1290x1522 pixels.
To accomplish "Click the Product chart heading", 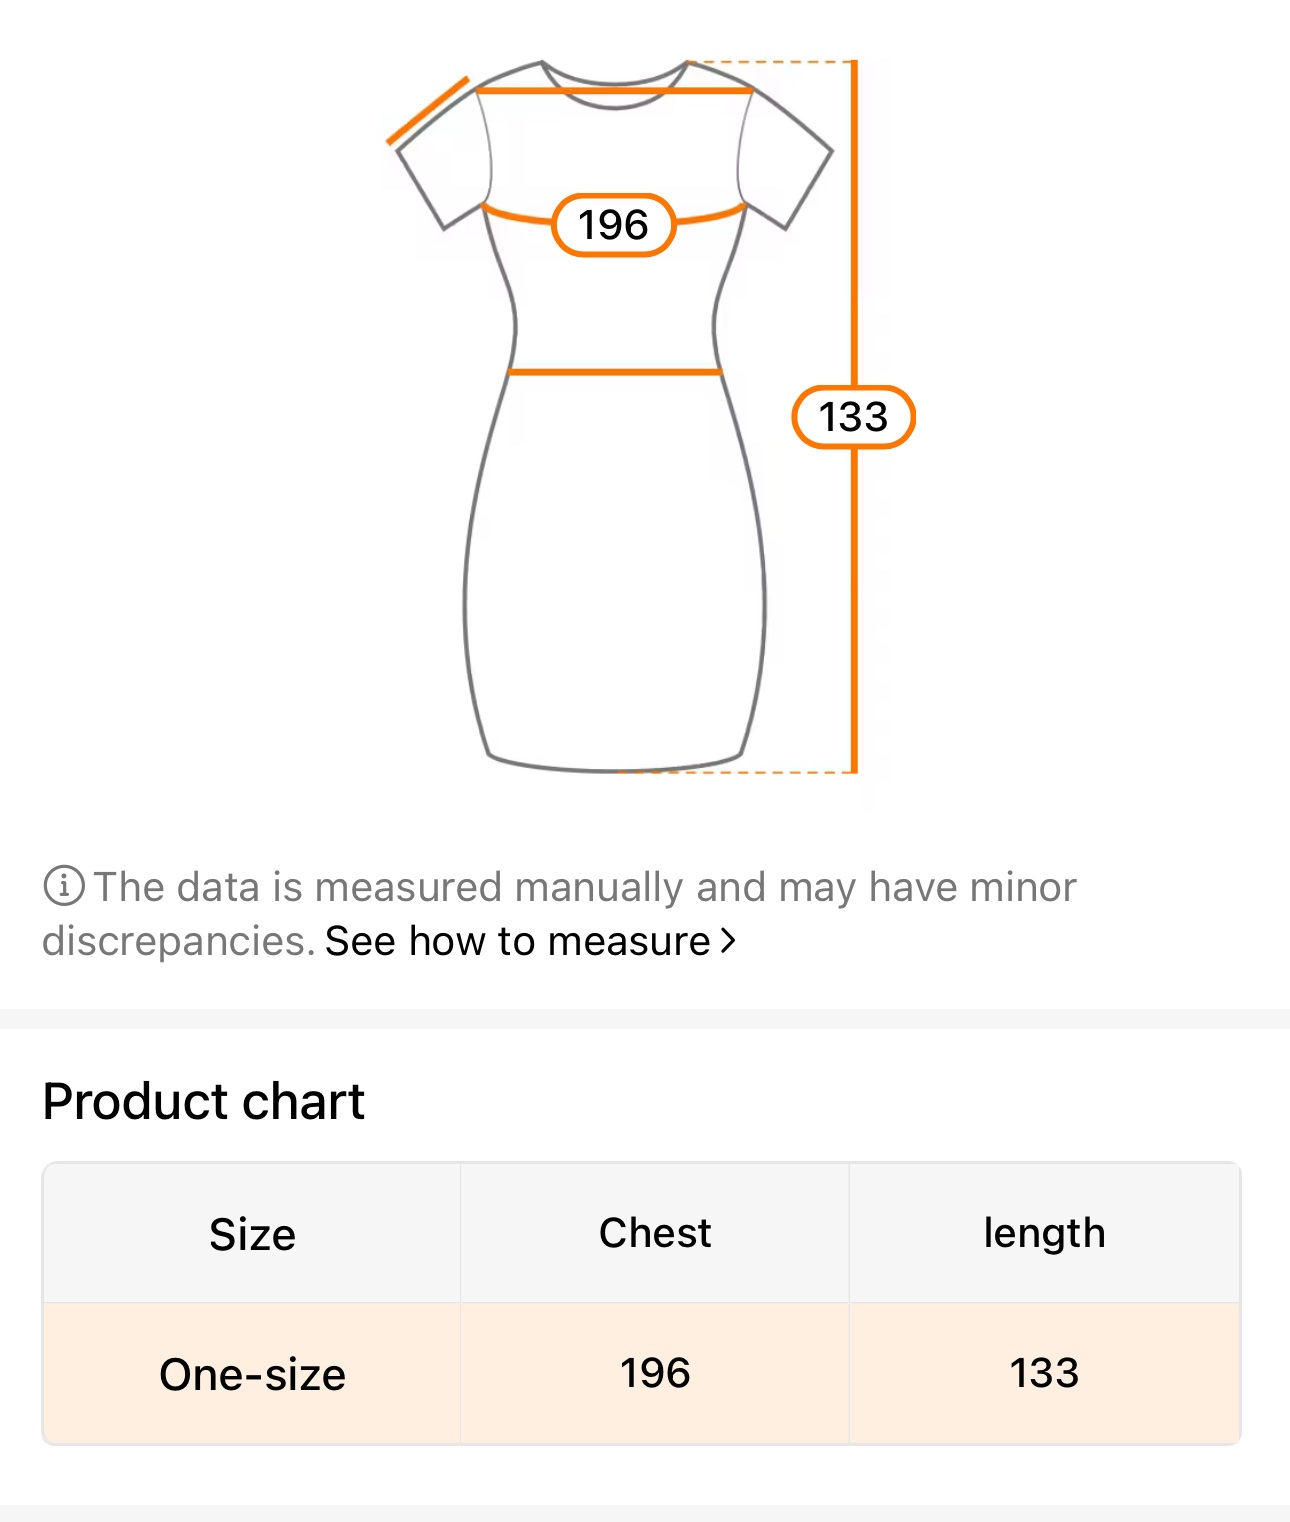I will tap(203, 1101).
